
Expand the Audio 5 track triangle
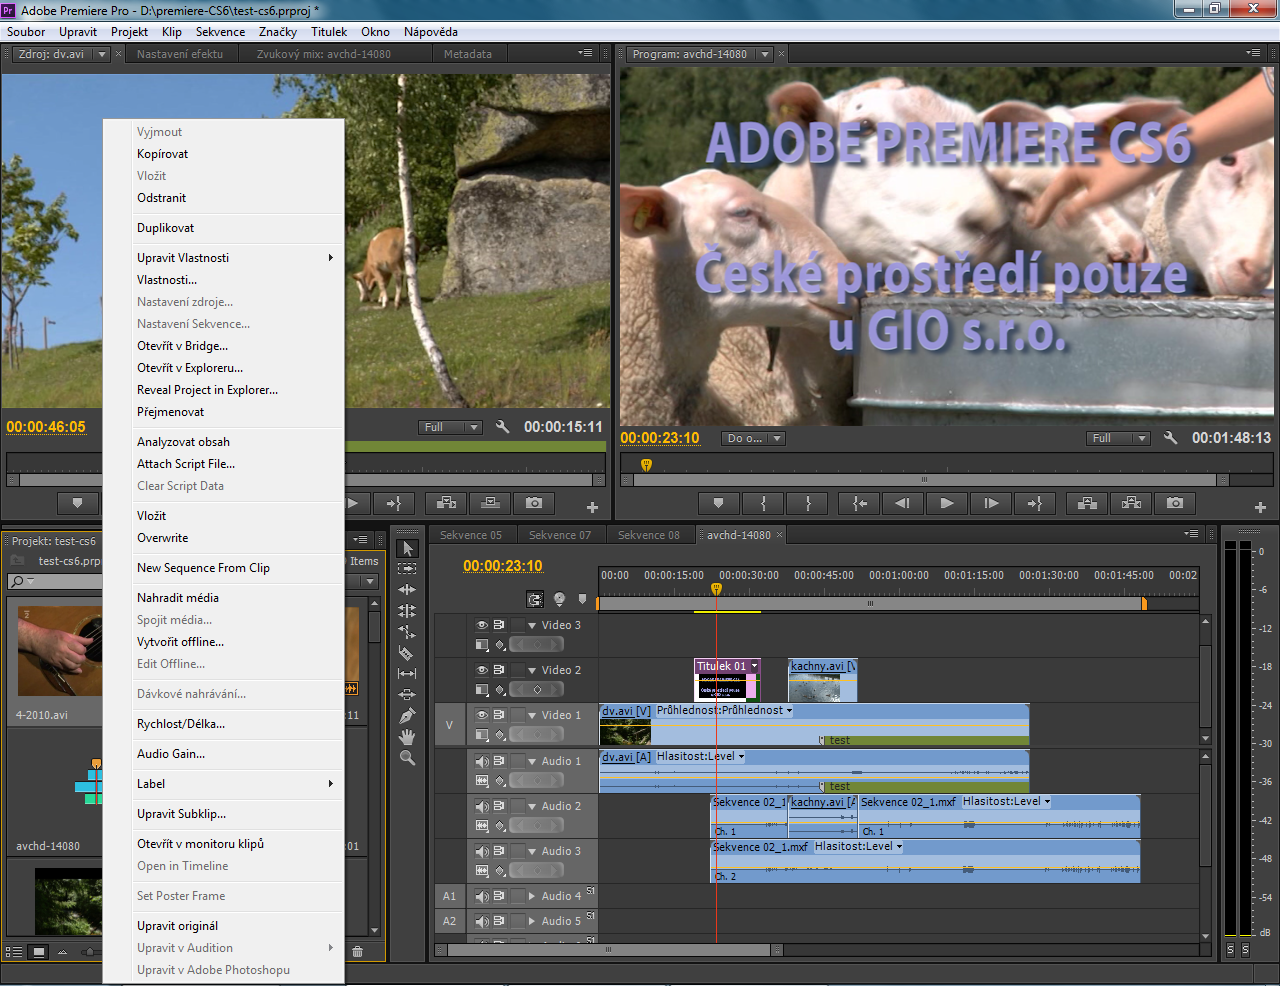532,921
